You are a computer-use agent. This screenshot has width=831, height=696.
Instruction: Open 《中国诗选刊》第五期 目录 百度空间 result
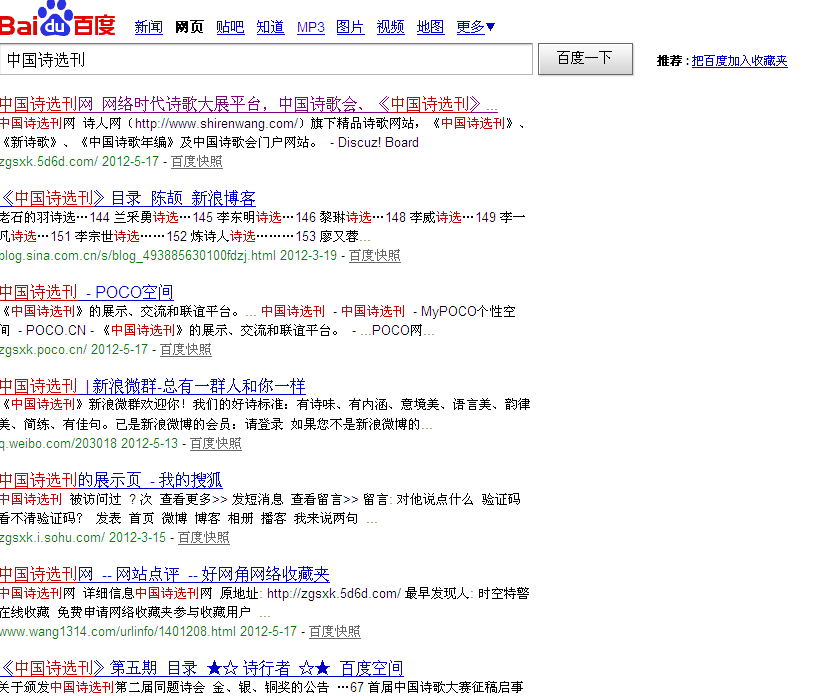pos(202,667)
